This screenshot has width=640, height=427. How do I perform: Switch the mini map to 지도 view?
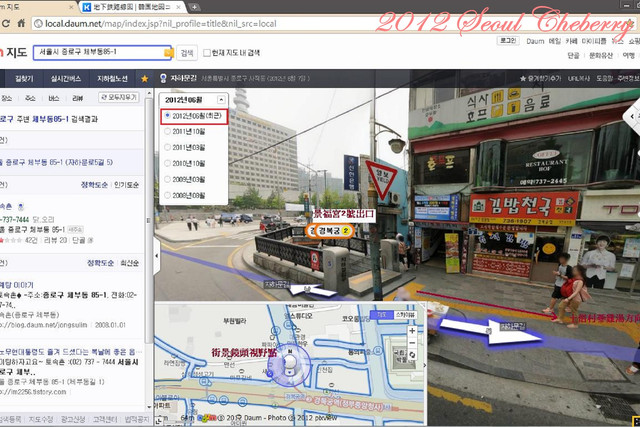tap(381, 315)
